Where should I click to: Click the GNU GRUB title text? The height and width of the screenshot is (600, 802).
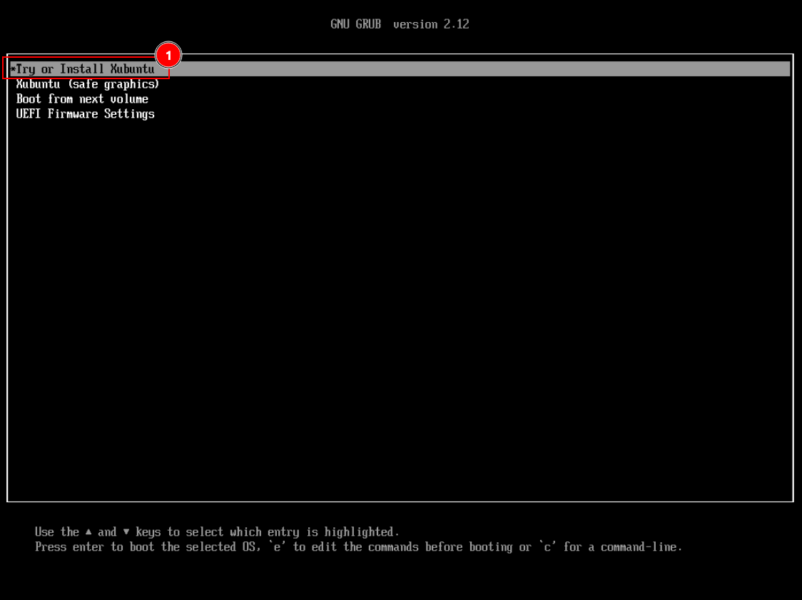(355, 24)
